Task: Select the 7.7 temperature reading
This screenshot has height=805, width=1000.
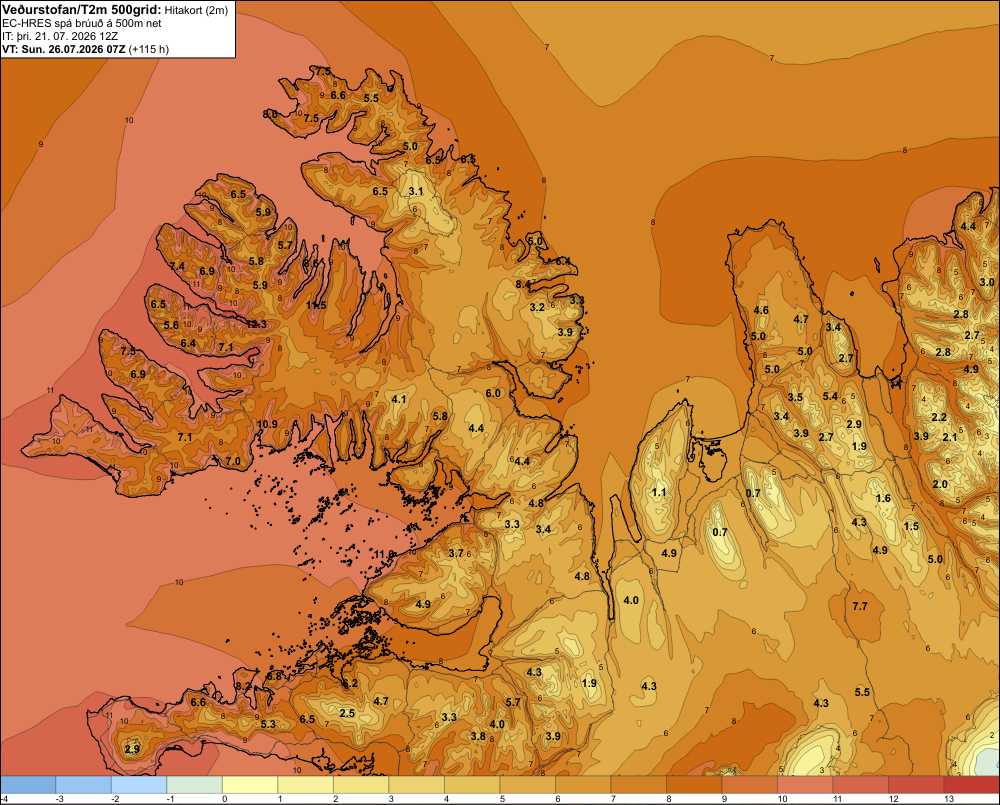Action: (x=860, y=606)
